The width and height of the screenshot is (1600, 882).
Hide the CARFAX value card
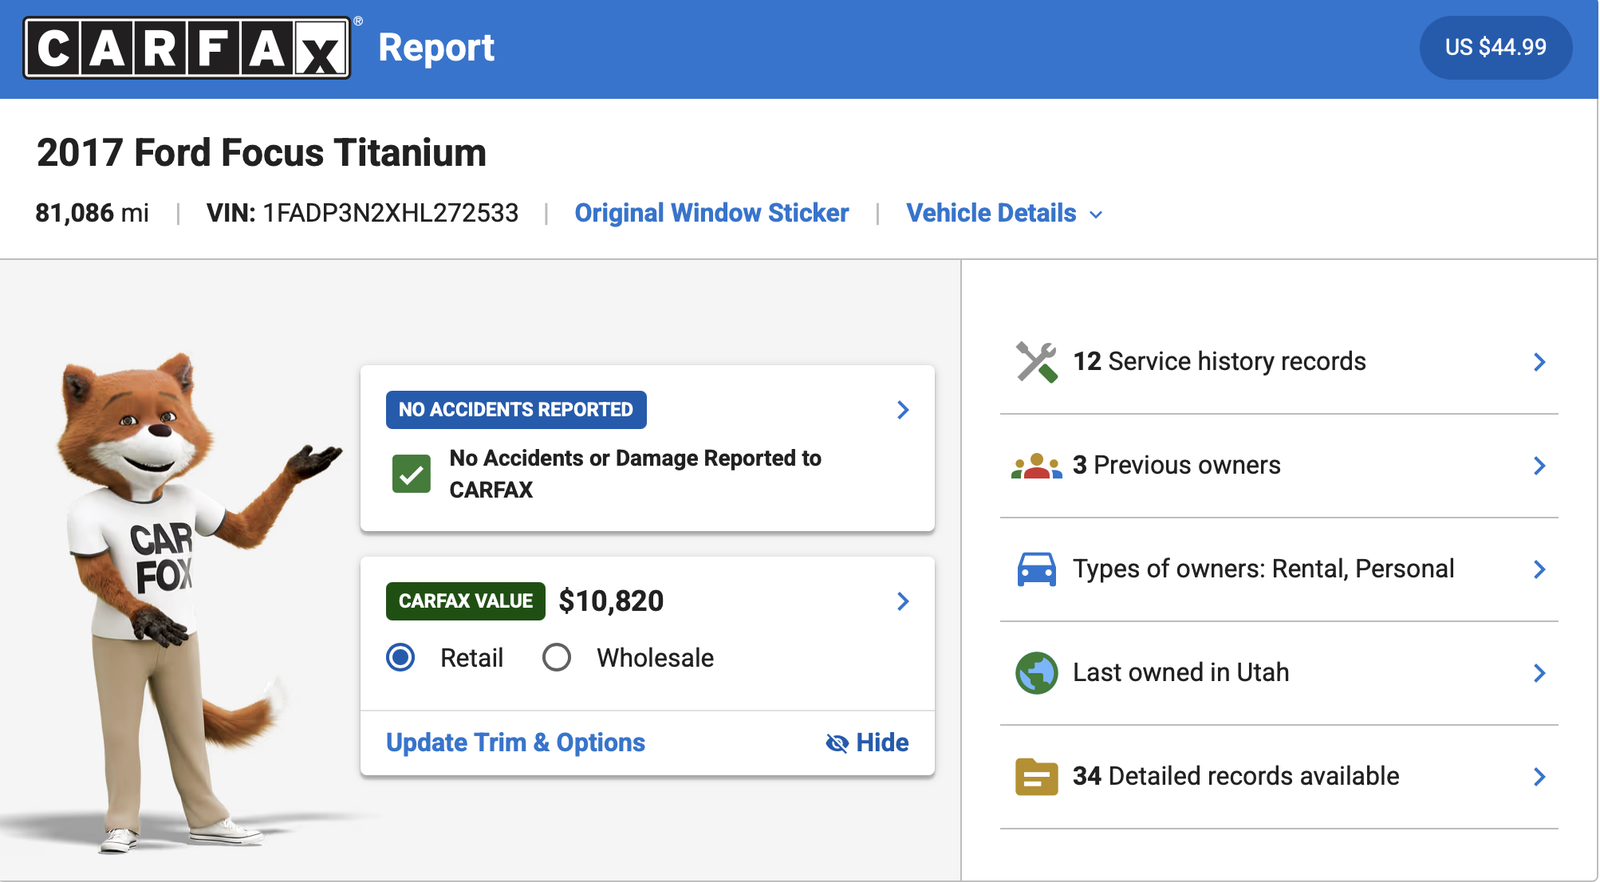click(867, 743)
